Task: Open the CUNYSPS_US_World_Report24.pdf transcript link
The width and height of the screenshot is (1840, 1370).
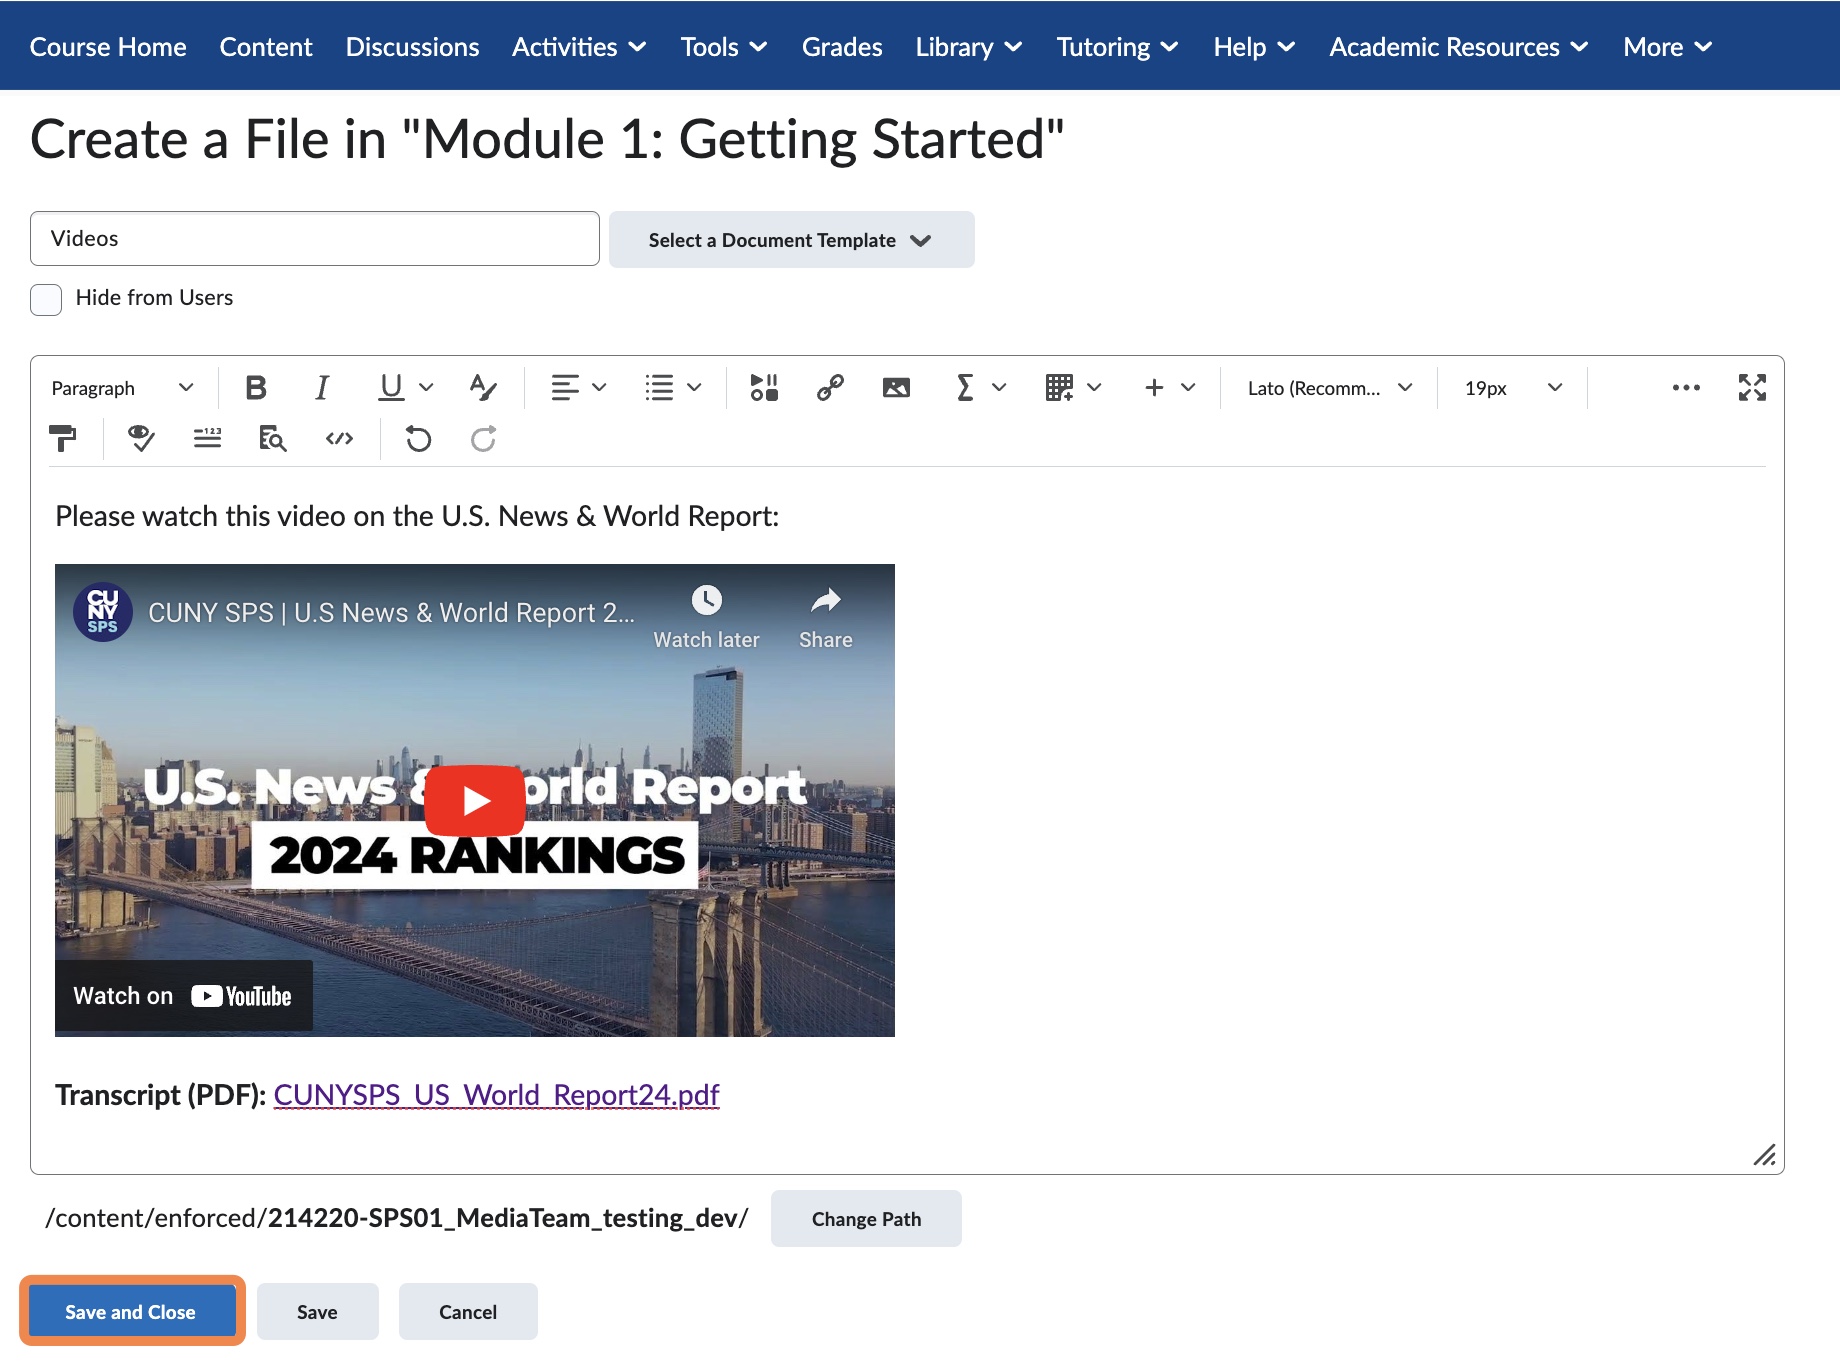Action: coord(495,1094)
